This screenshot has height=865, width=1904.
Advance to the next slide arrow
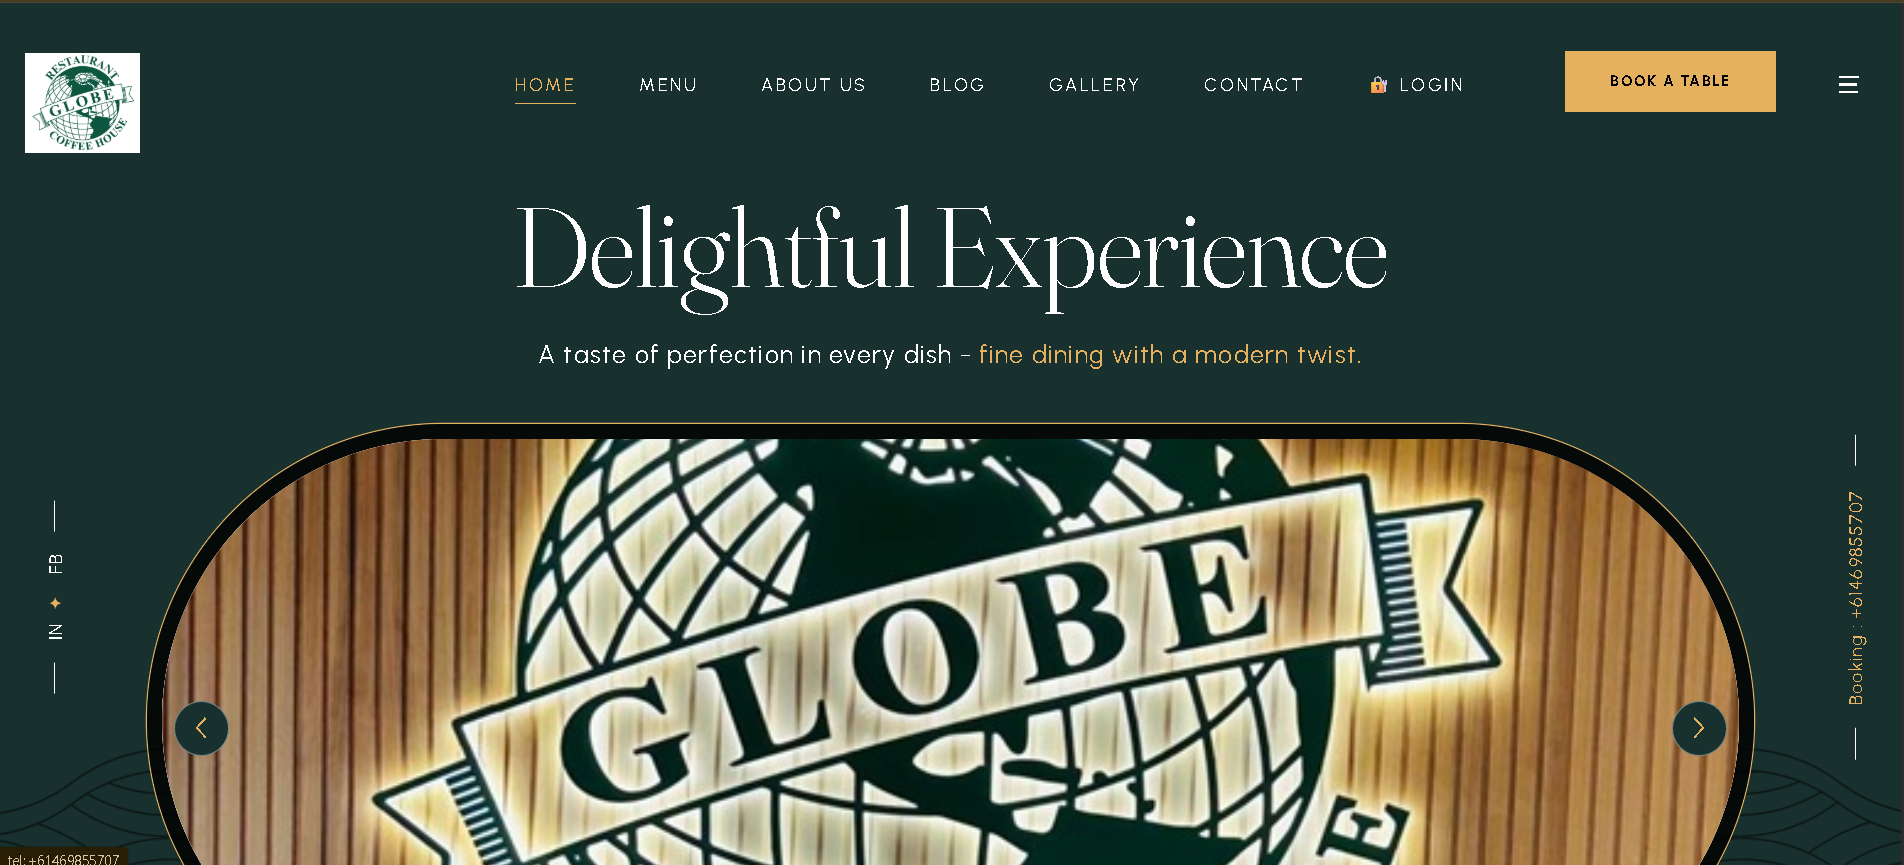[x=1699, y=728]
